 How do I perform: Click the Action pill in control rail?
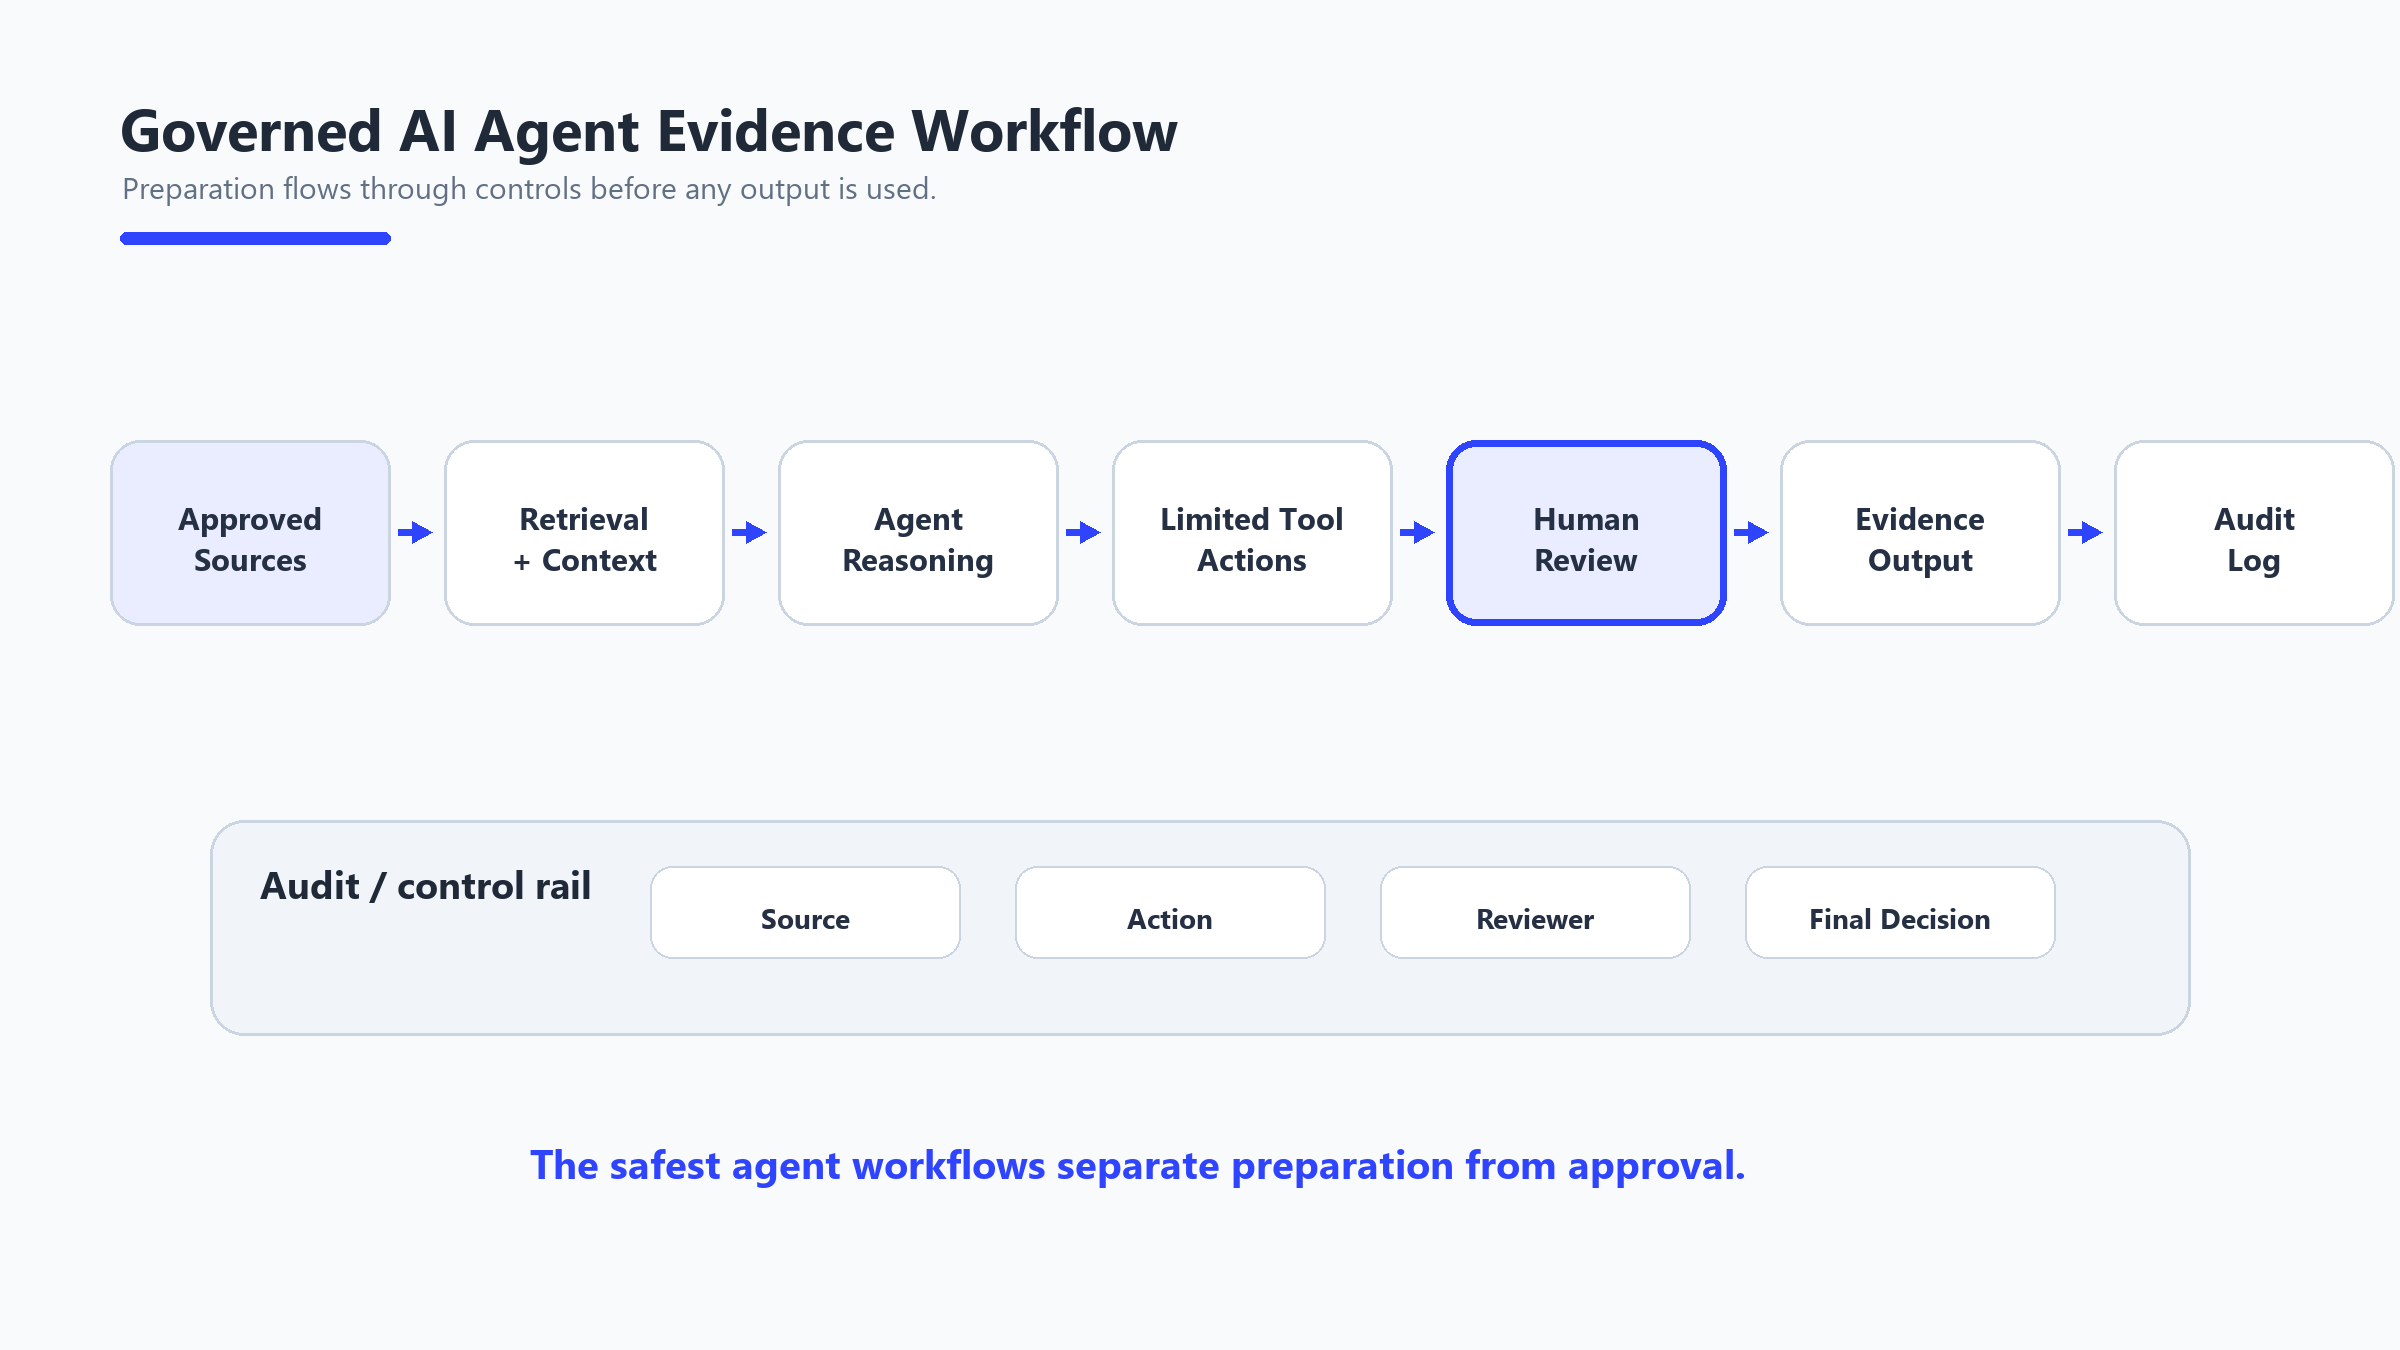pyautogui.click(x=1170, y=912)
